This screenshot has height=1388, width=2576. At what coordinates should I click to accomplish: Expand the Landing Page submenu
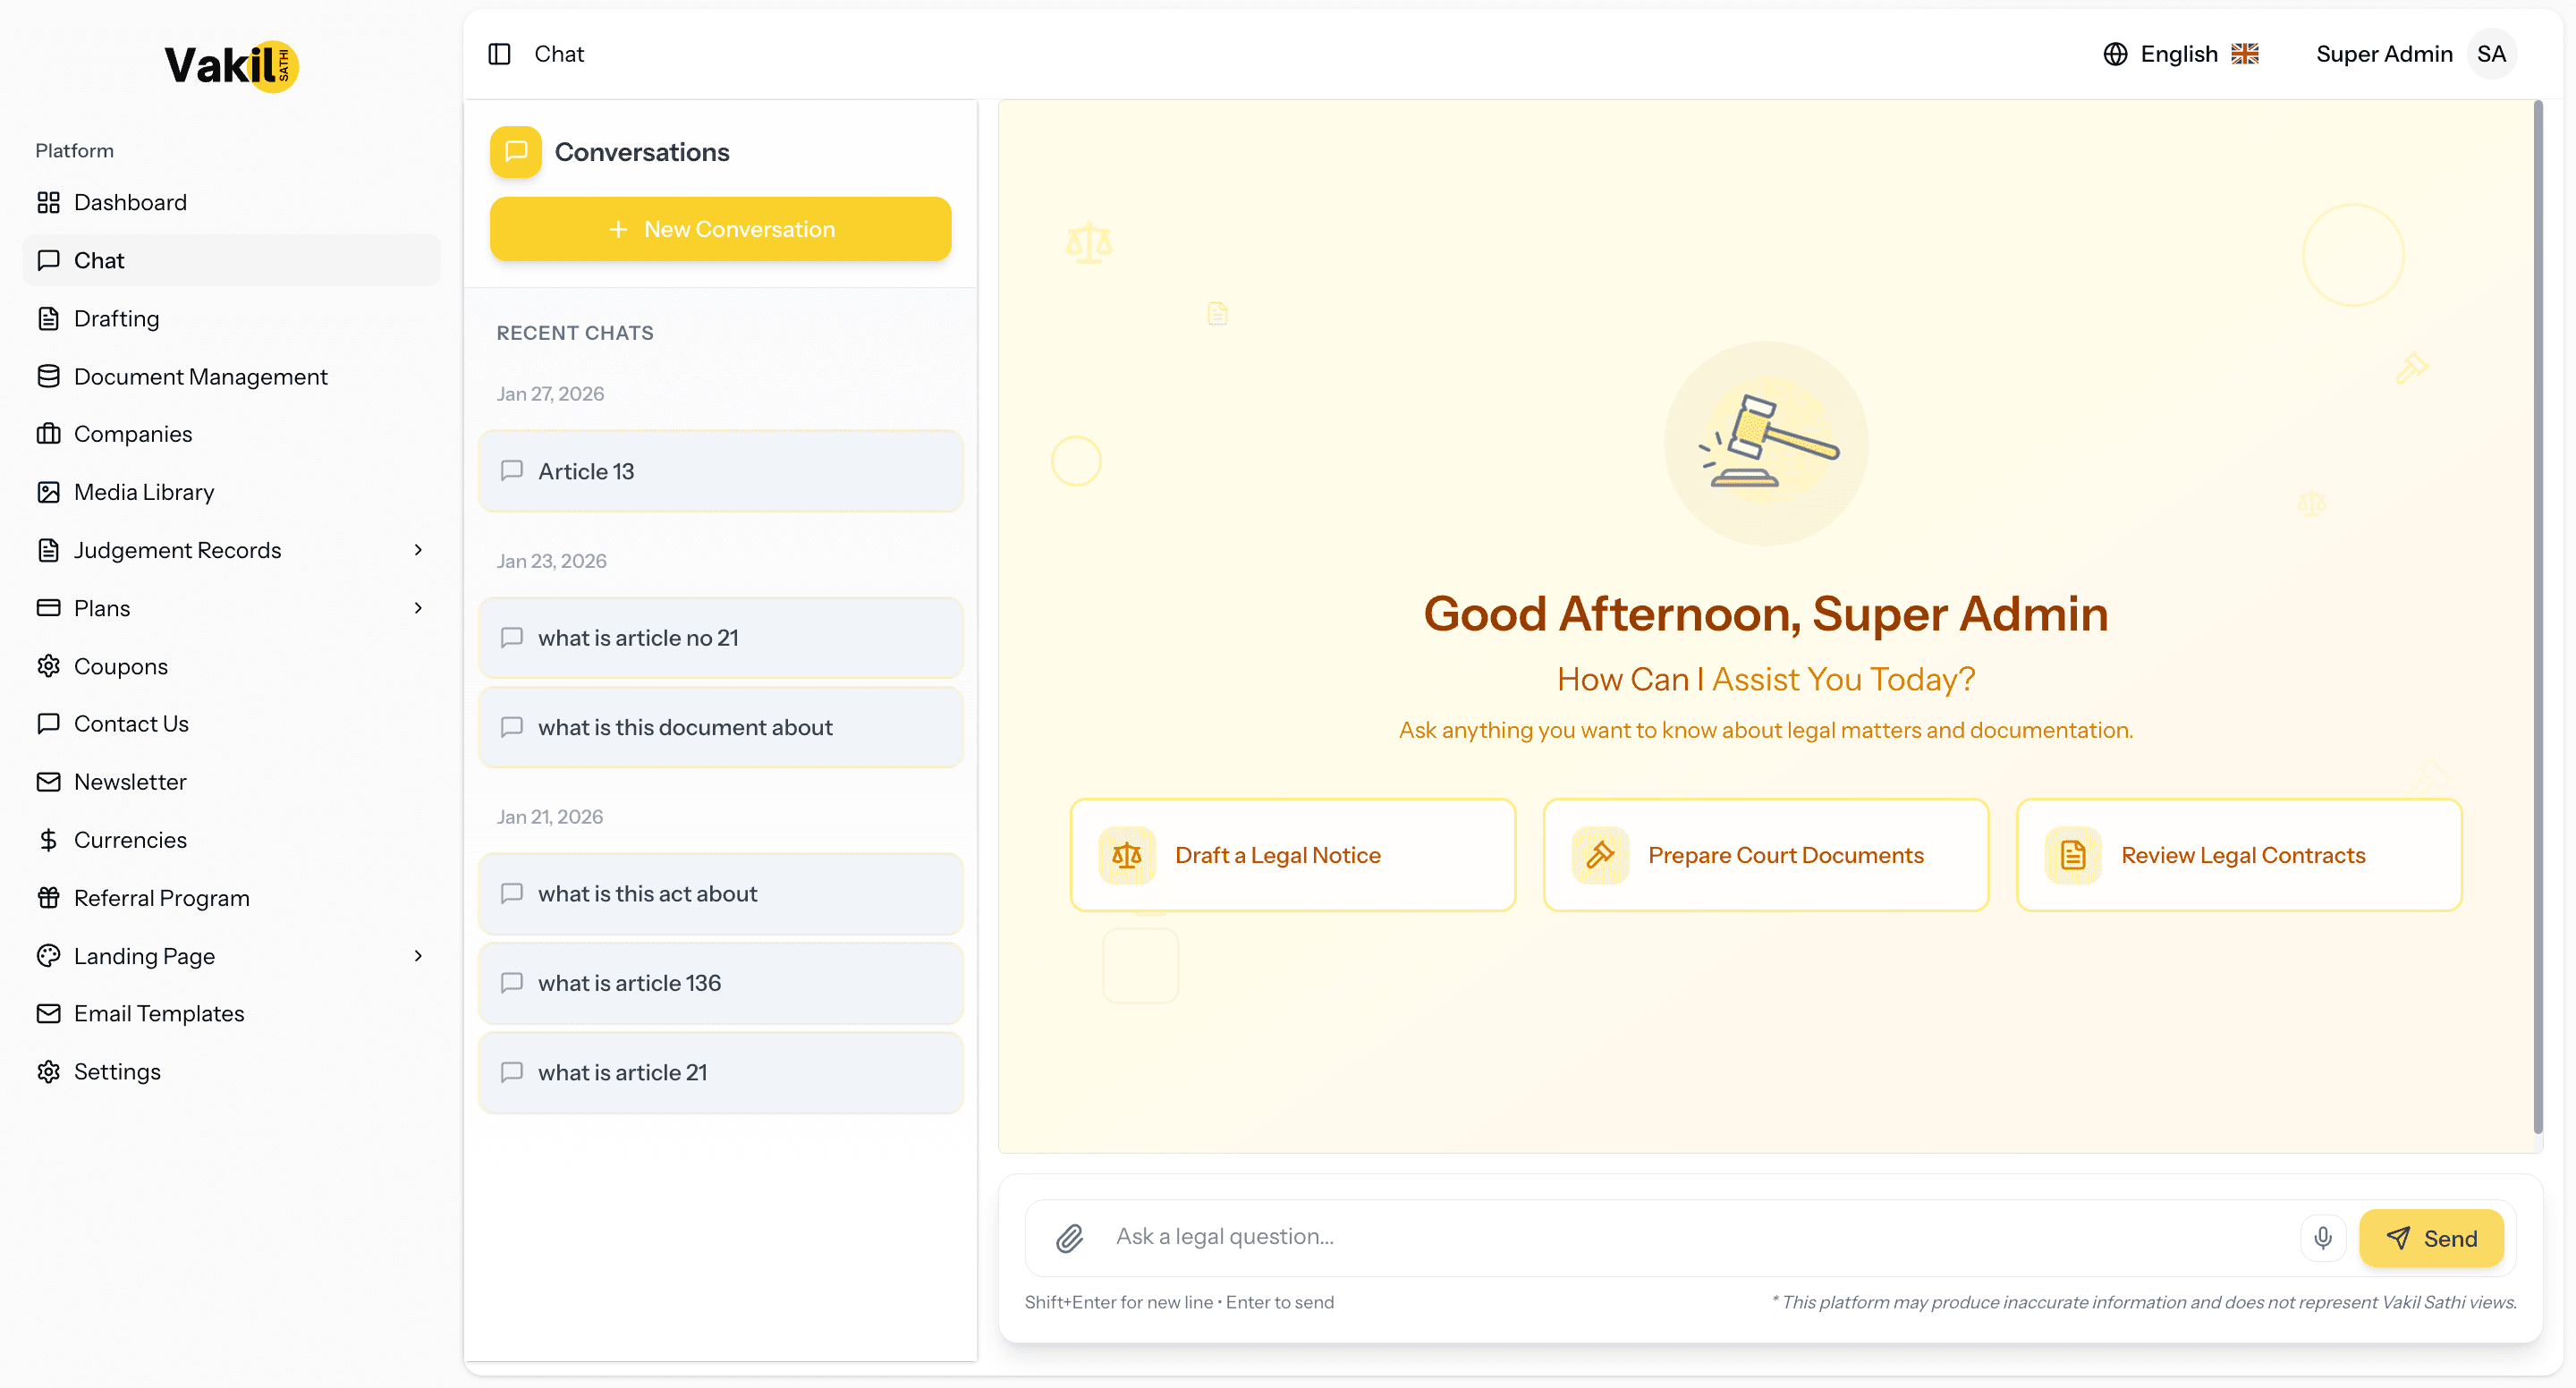tap(418, 956)
